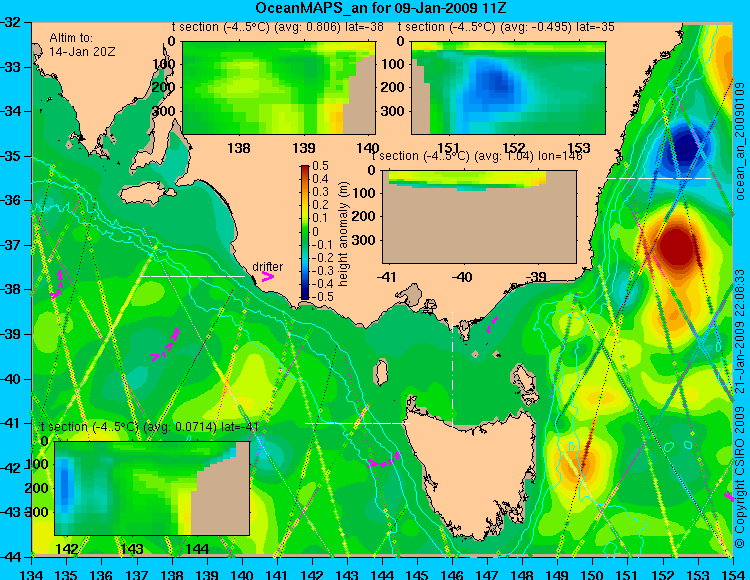Image resolution: width=750 pixels, height=580 pixels.
Task: Click the 0.5 tick on the color bar
Action: pos(320,166)
